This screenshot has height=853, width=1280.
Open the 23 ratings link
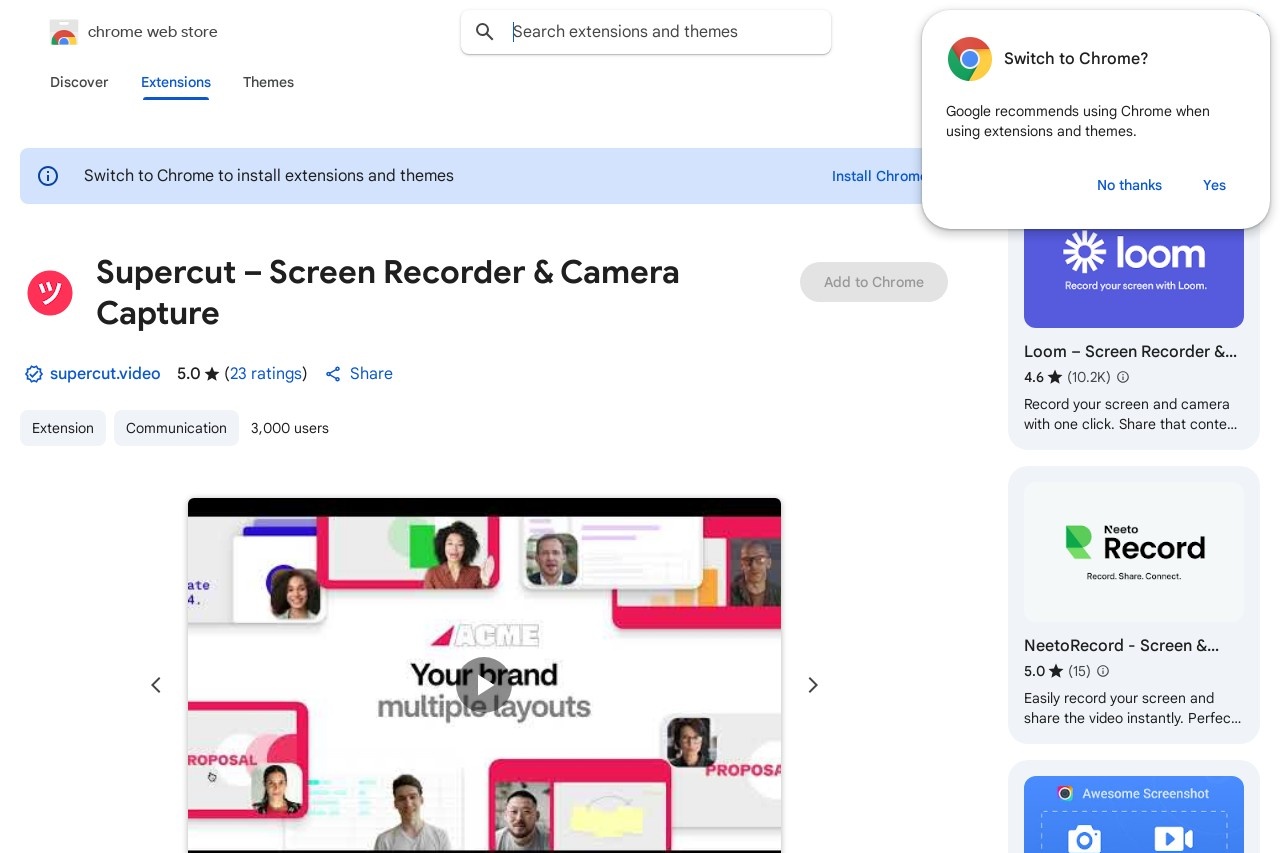[266, 374]
